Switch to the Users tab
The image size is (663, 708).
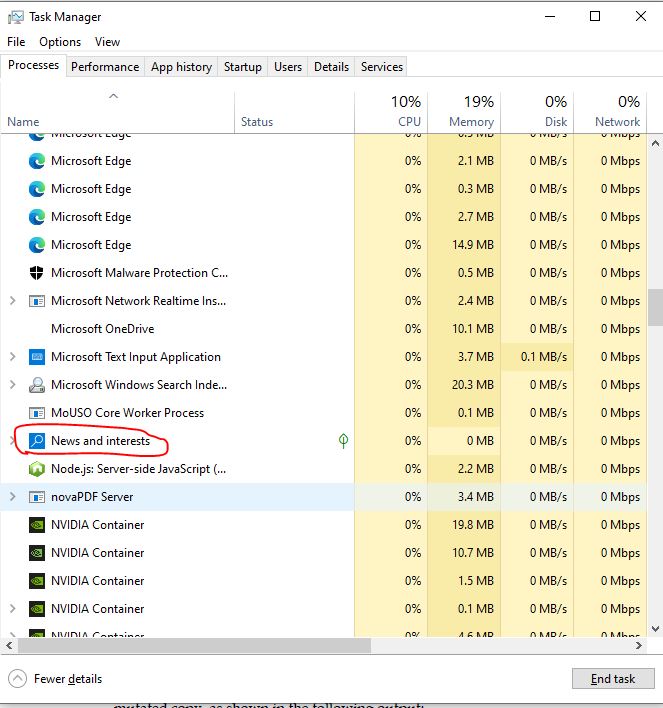point(288,67)
